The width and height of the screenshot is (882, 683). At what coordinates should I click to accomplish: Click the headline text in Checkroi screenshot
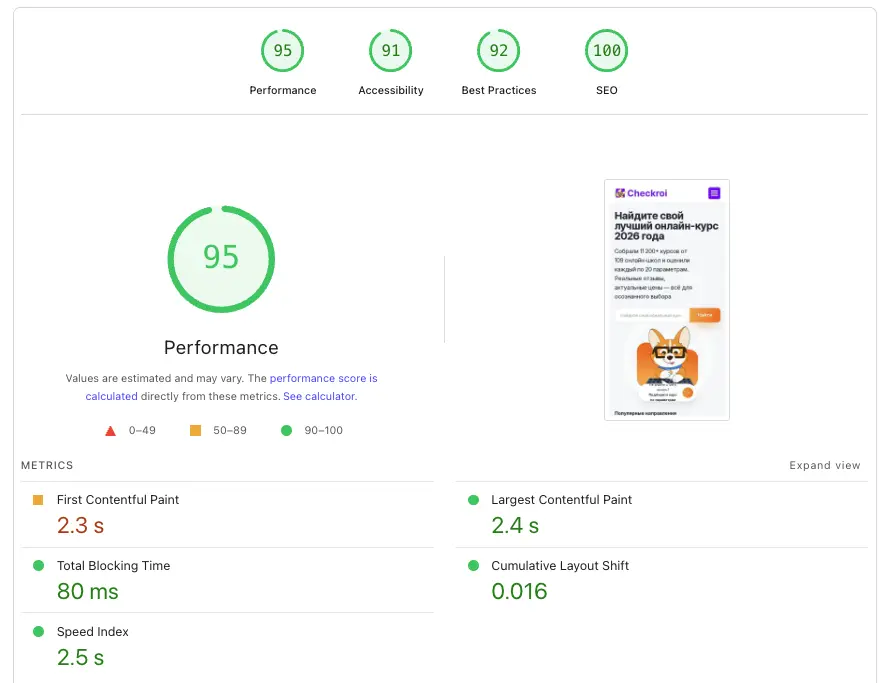[x=666, y=226]
